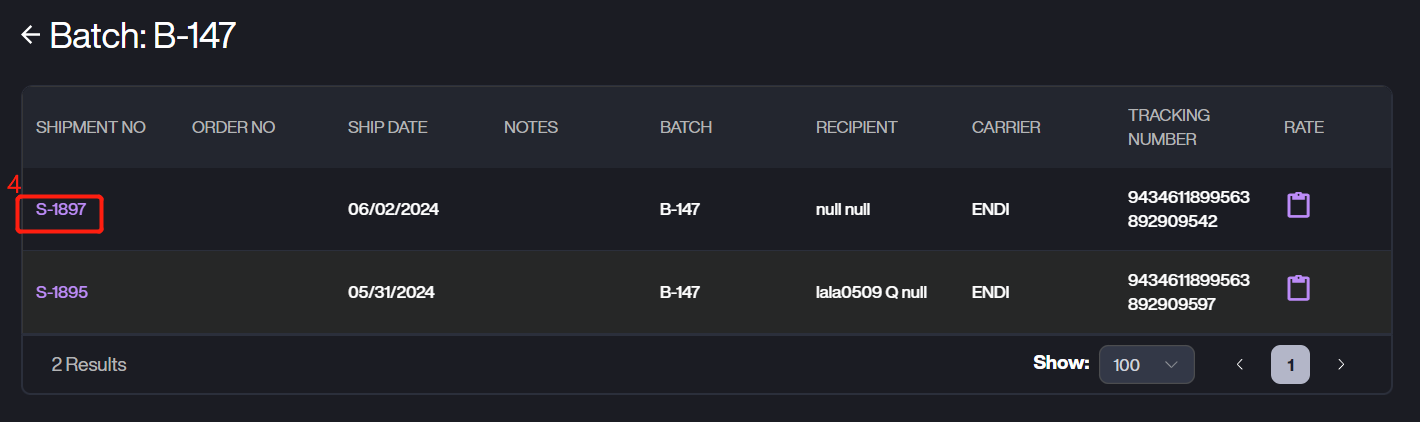Sort by Ship Date column header

point(387,127)
